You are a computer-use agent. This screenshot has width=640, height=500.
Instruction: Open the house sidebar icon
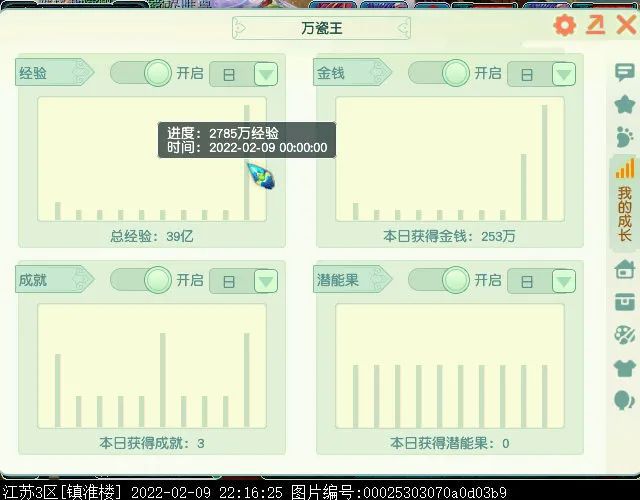624,269
